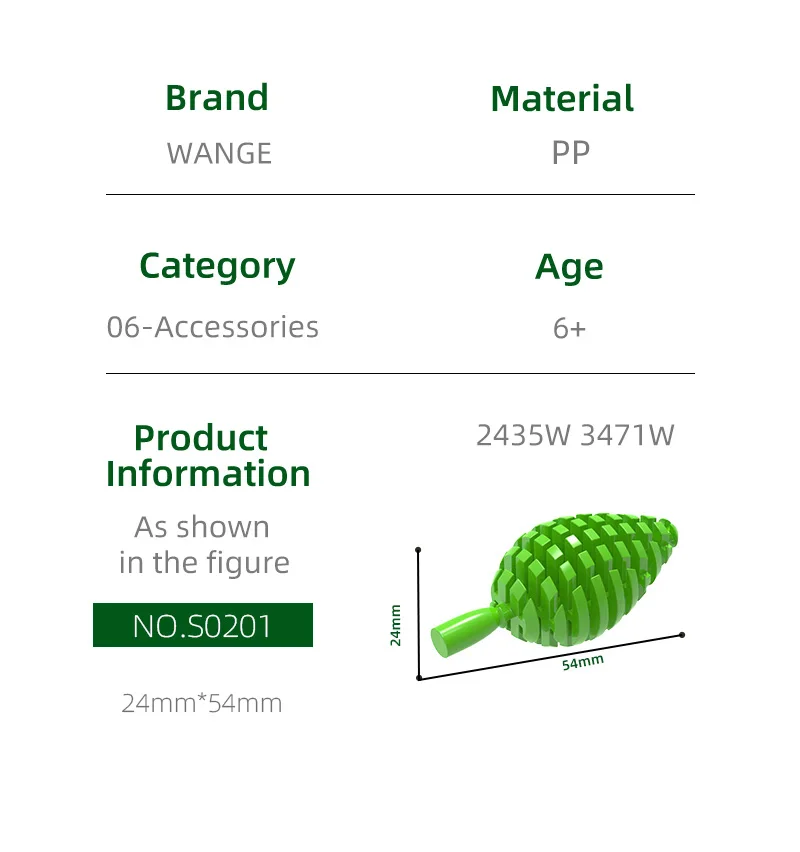Screen dimensions: 800x852
Task: Click the dot at the right end of the 54mm line
Action: click(682, 634)
